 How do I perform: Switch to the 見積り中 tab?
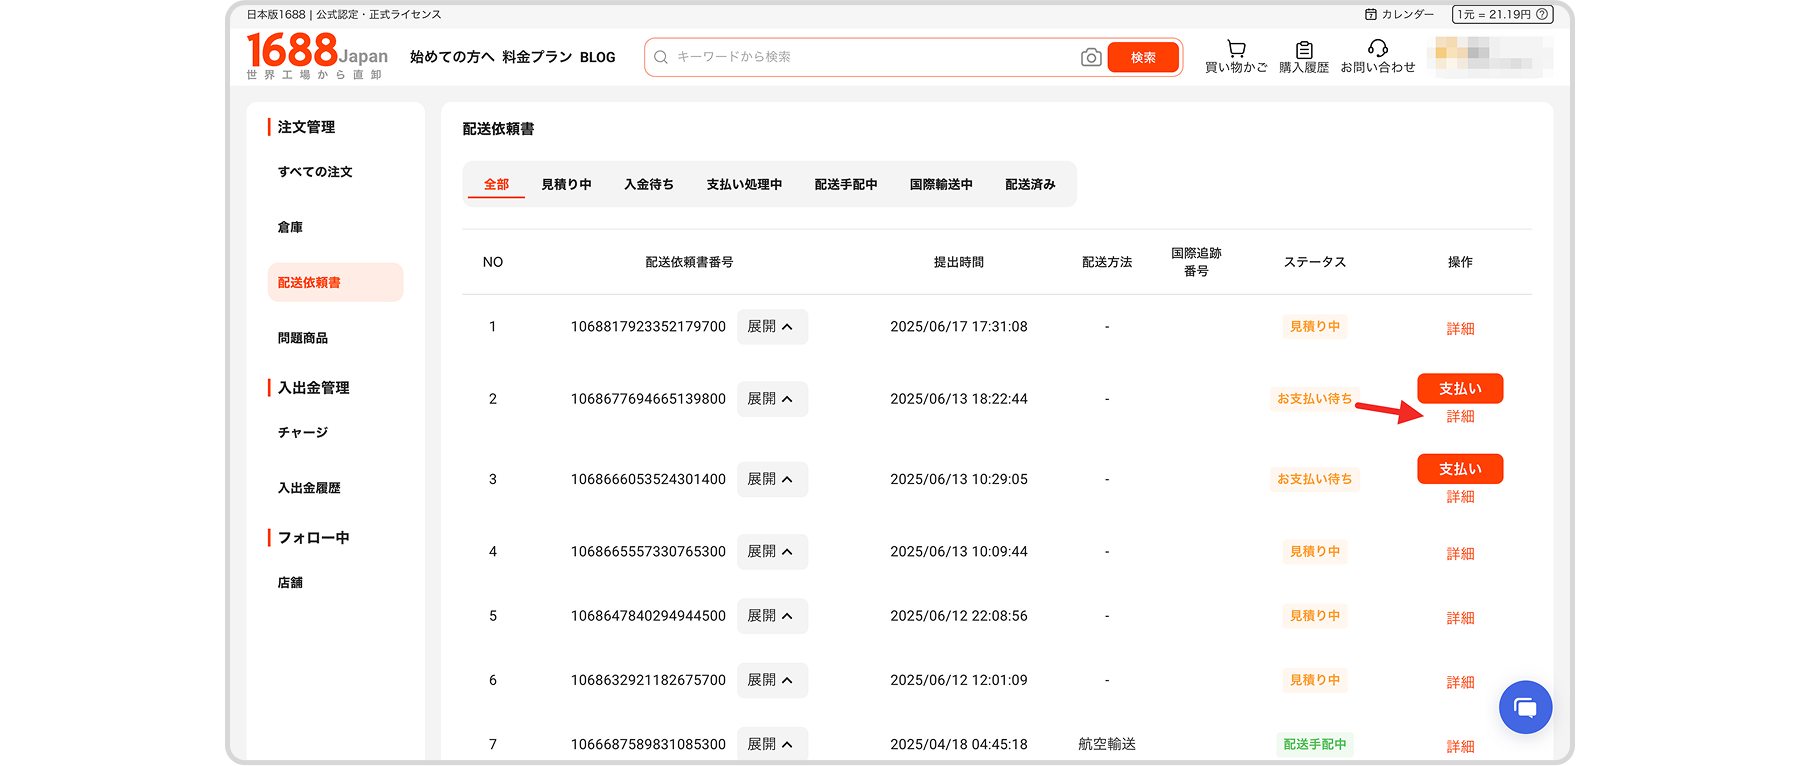566,185
